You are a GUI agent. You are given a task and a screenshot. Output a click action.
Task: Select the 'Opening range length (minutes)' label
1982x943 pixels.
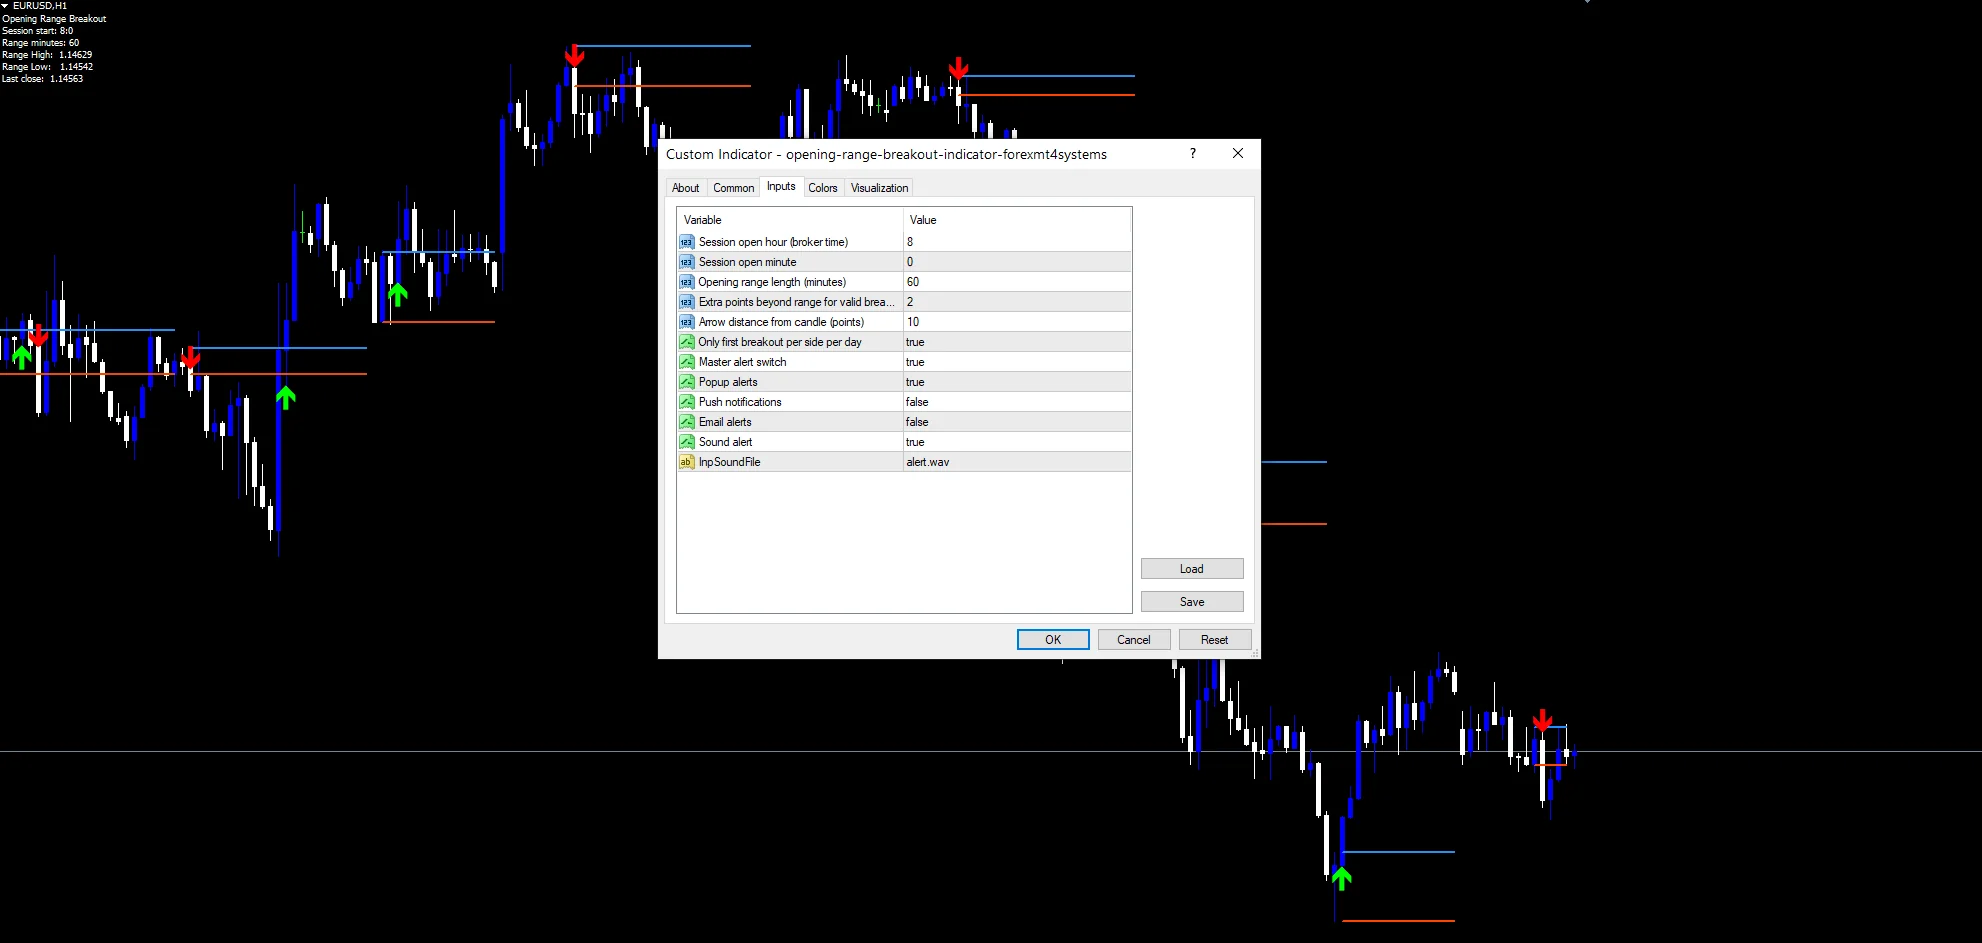(772, 282)
